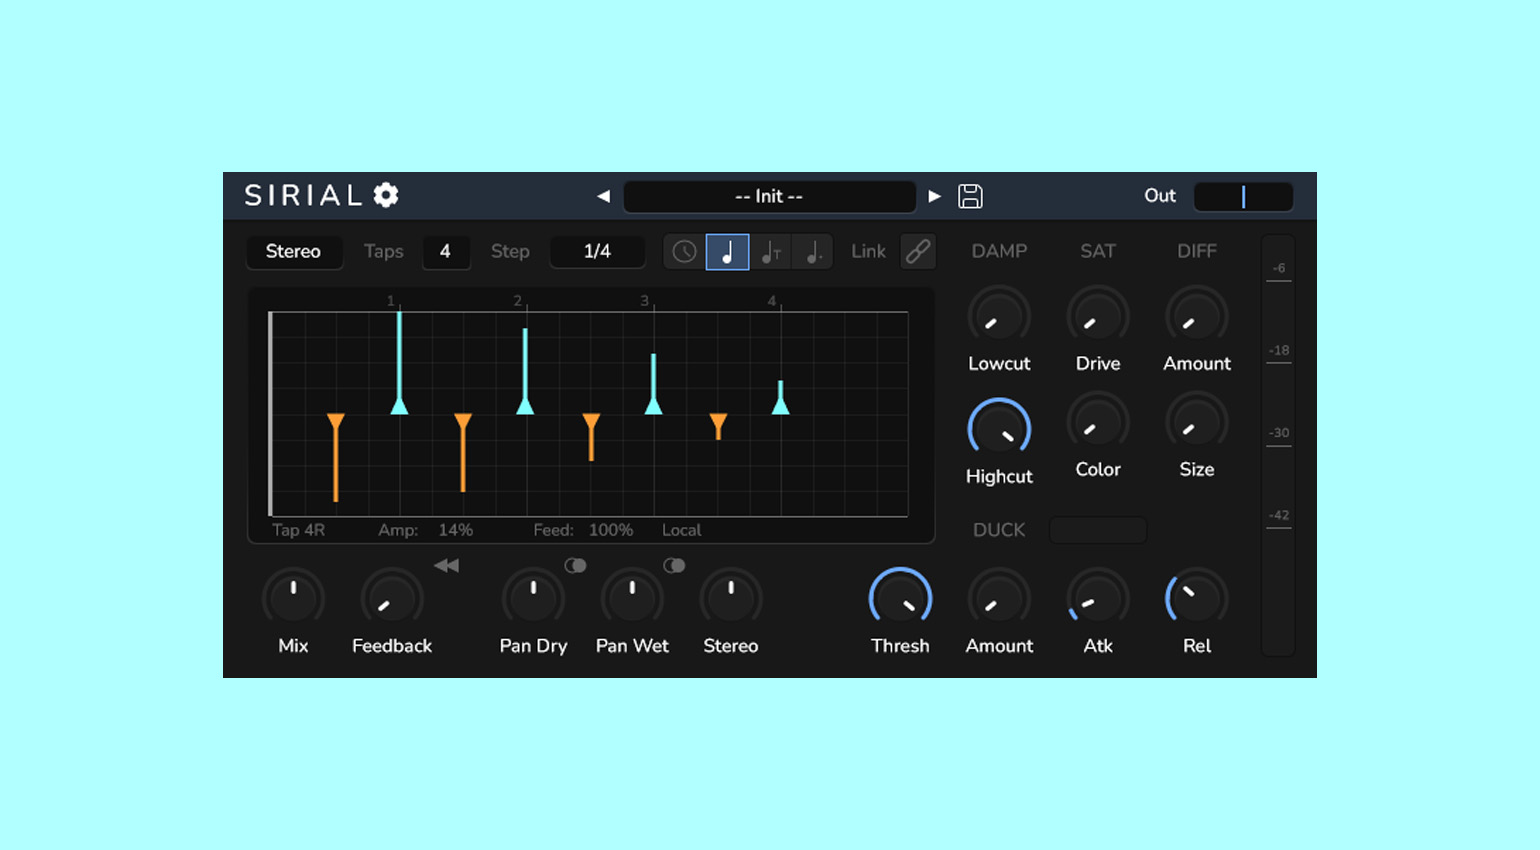Image resolution: width=1540 pixels, height=850 pixels.
Task: Open the Taps count selector showing 4
Action: click(x=445, y=252)
